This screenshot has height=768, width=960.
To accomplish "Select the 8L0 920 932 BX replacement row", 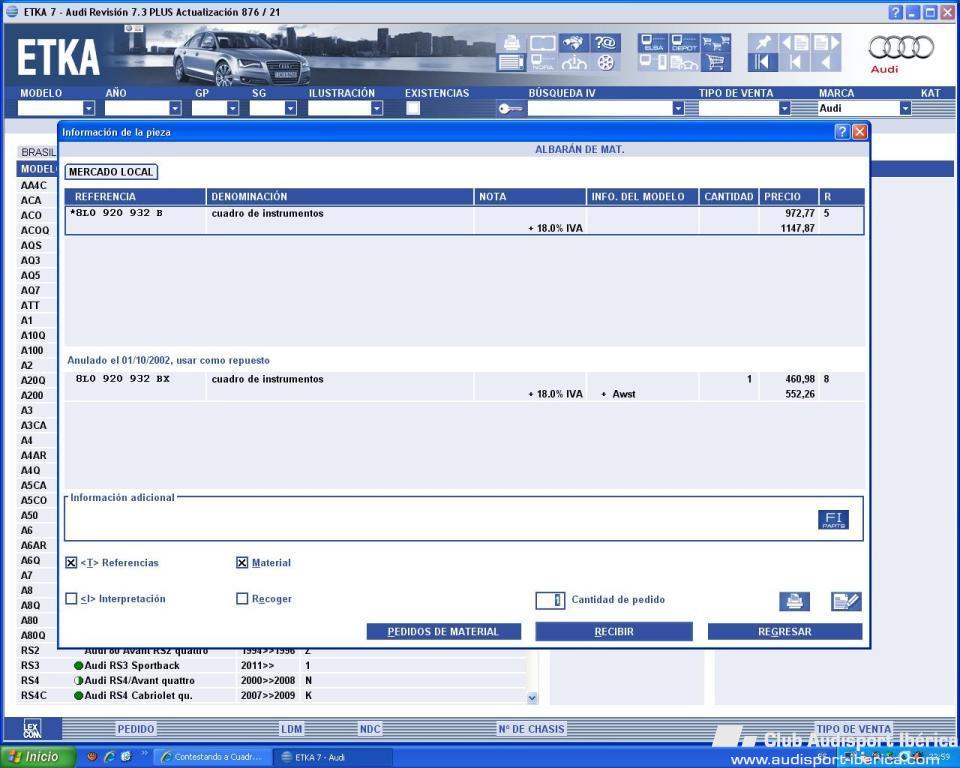I will (465, 386).
